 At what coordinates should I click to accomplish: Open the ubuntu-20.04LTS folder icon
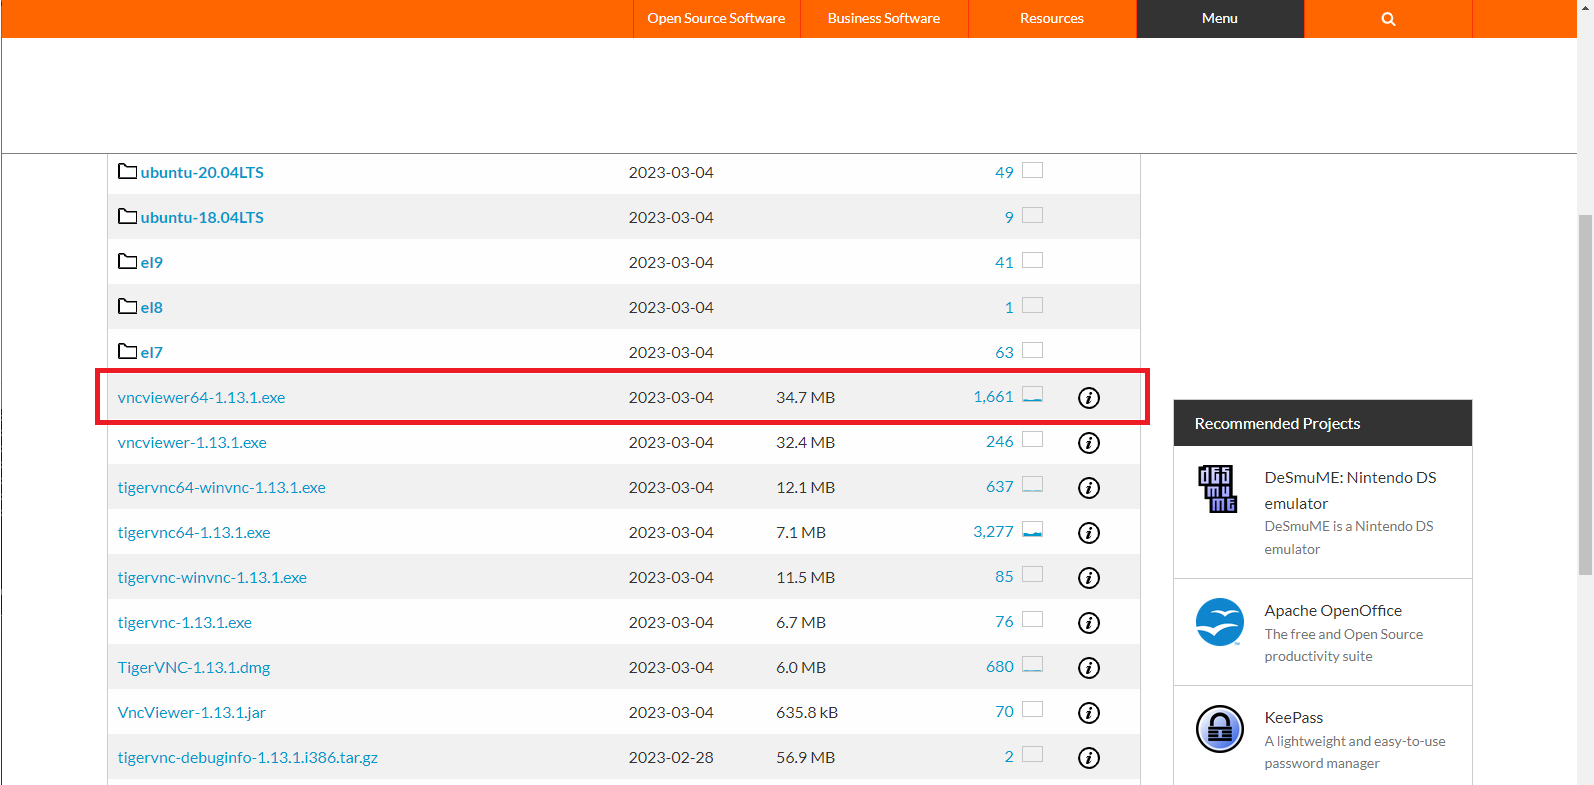(127, 172)
